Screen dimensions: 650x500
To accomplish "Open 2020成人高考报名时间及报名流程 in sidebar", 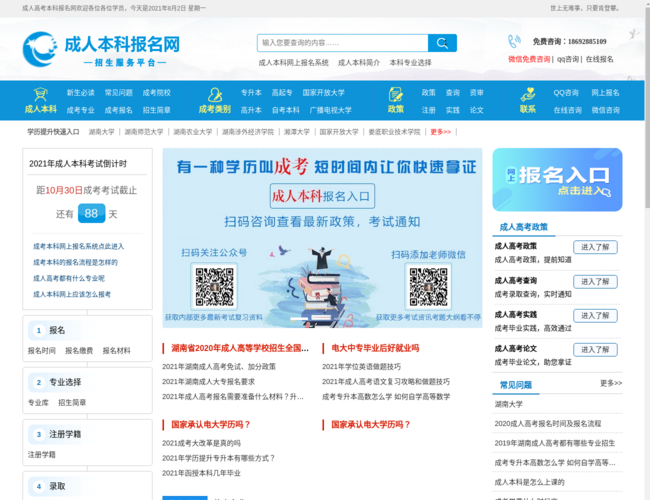I will [547, 424].
